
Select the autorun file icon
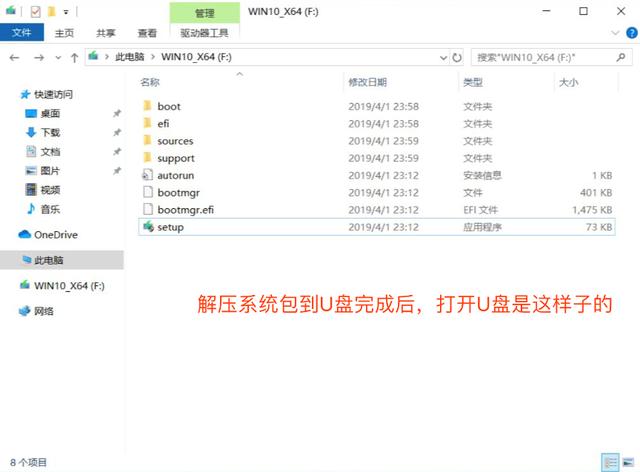[x=147, y=175]
